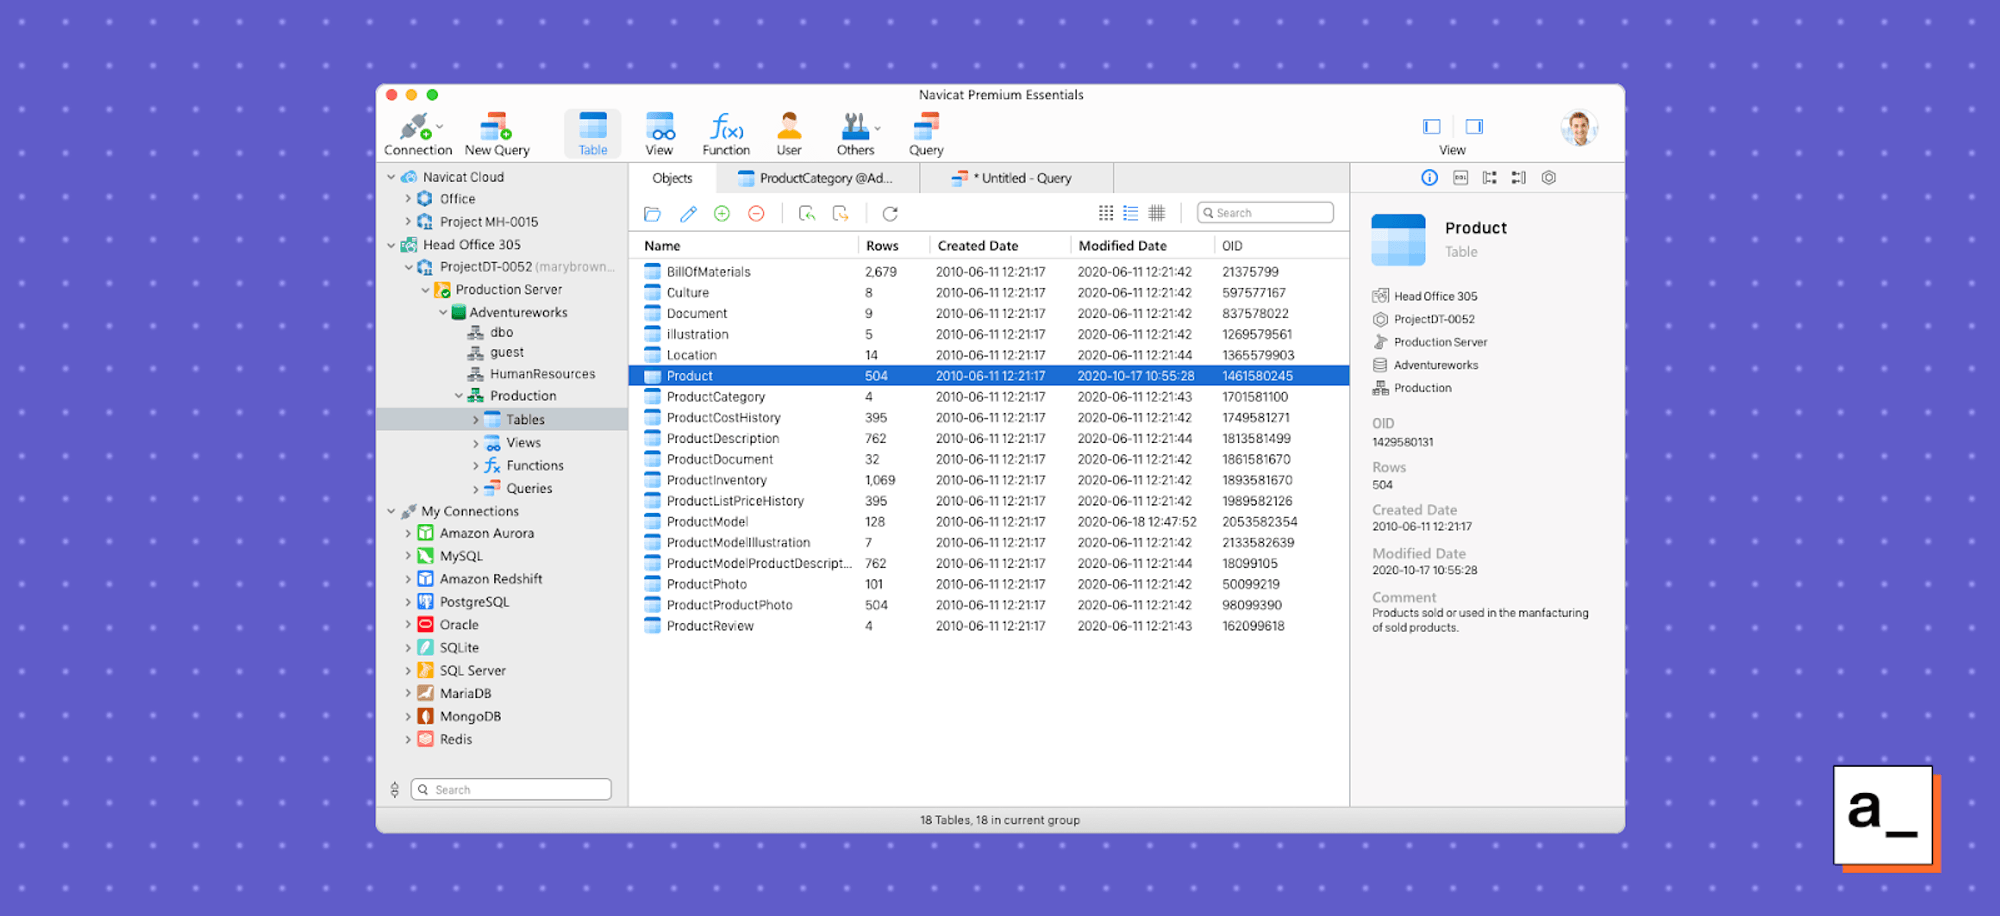Click the Connection toolbar icon
Viewport: 2000px width, 916px height.
416,133
